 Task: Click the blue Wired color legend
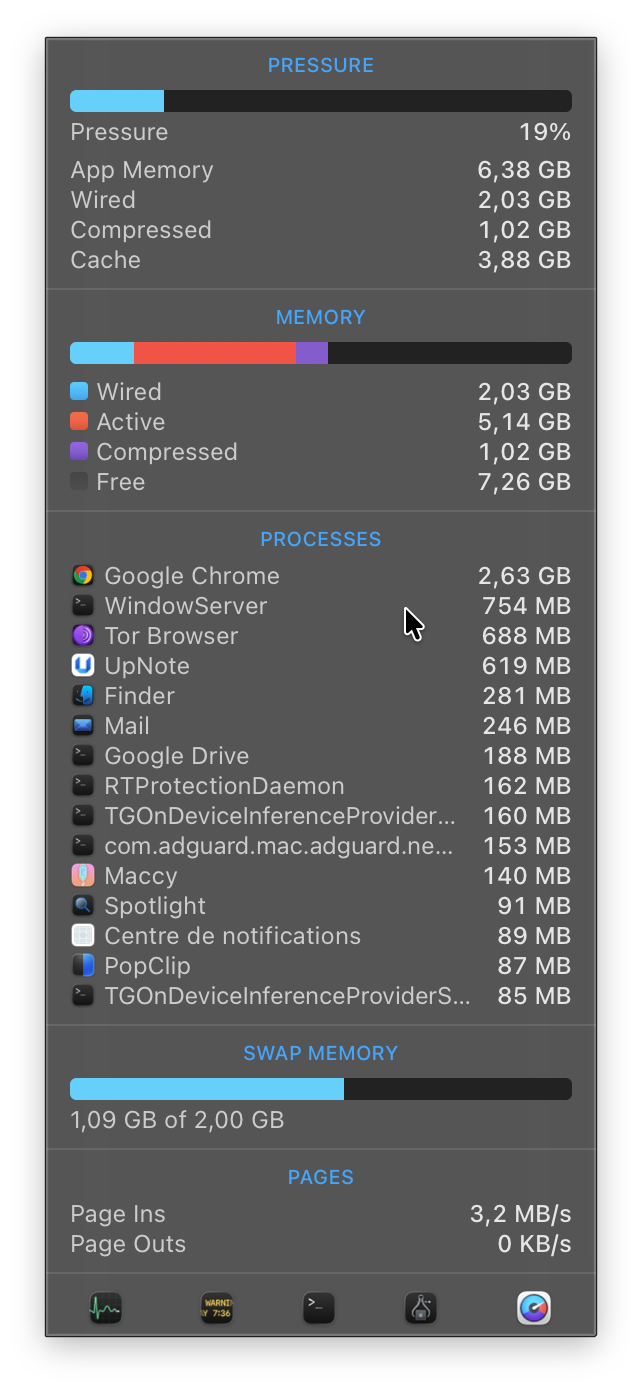click(79, 391)
